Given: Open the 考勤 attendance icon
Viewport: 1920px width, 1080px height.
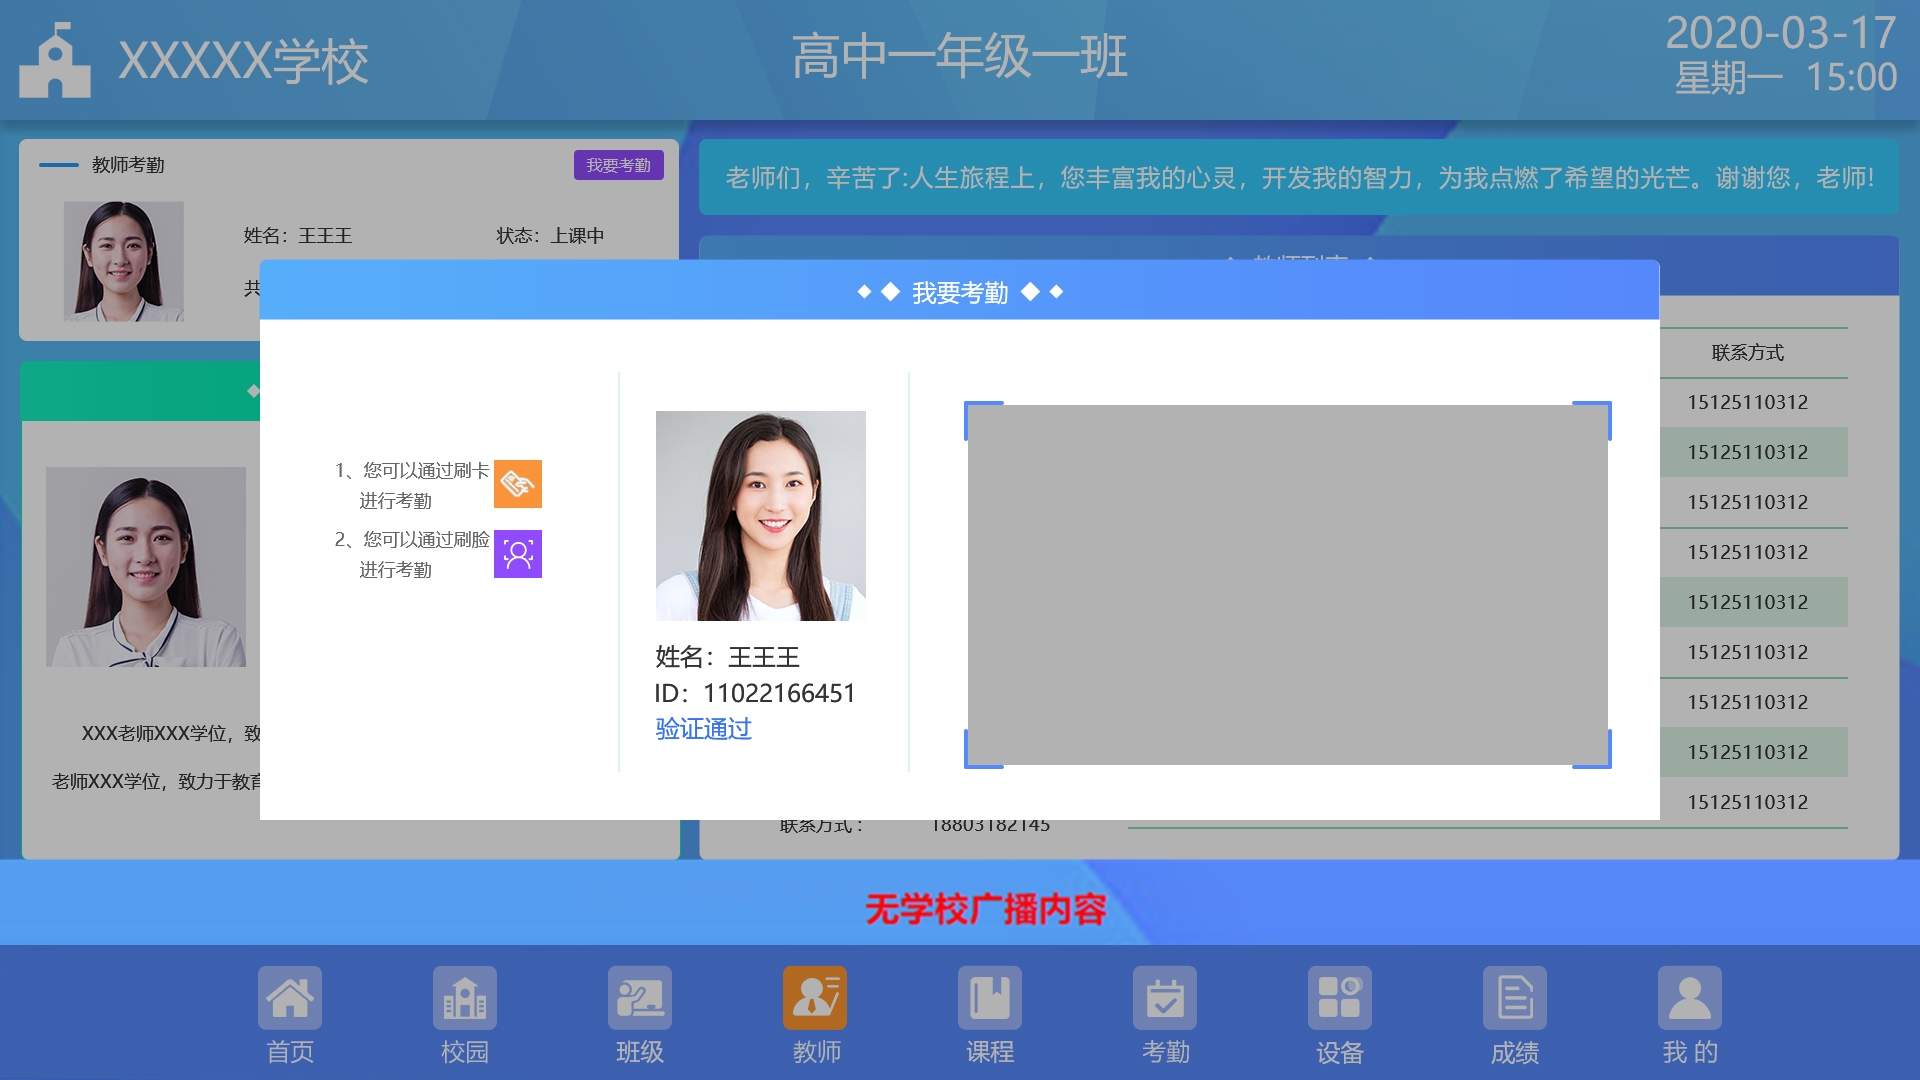Looking at the screenshot, I should coord(1165,998).
